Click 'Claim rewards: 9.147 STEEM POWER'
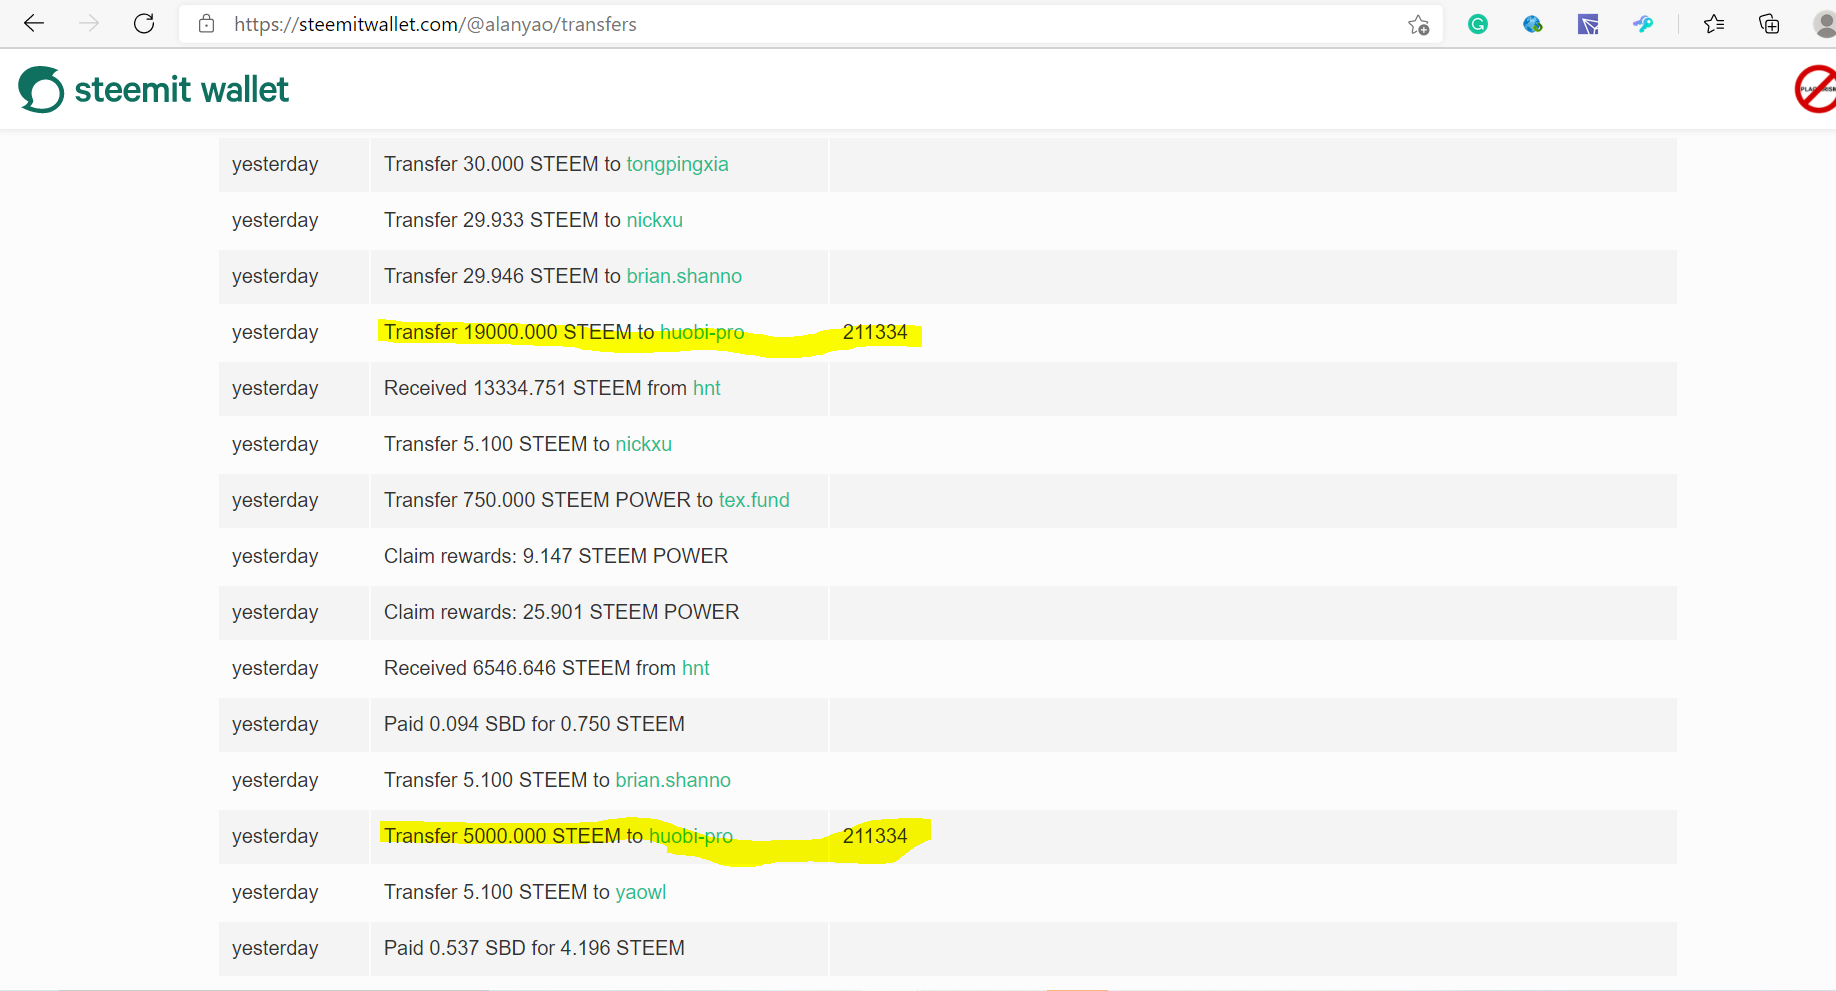 pos(556,556)
